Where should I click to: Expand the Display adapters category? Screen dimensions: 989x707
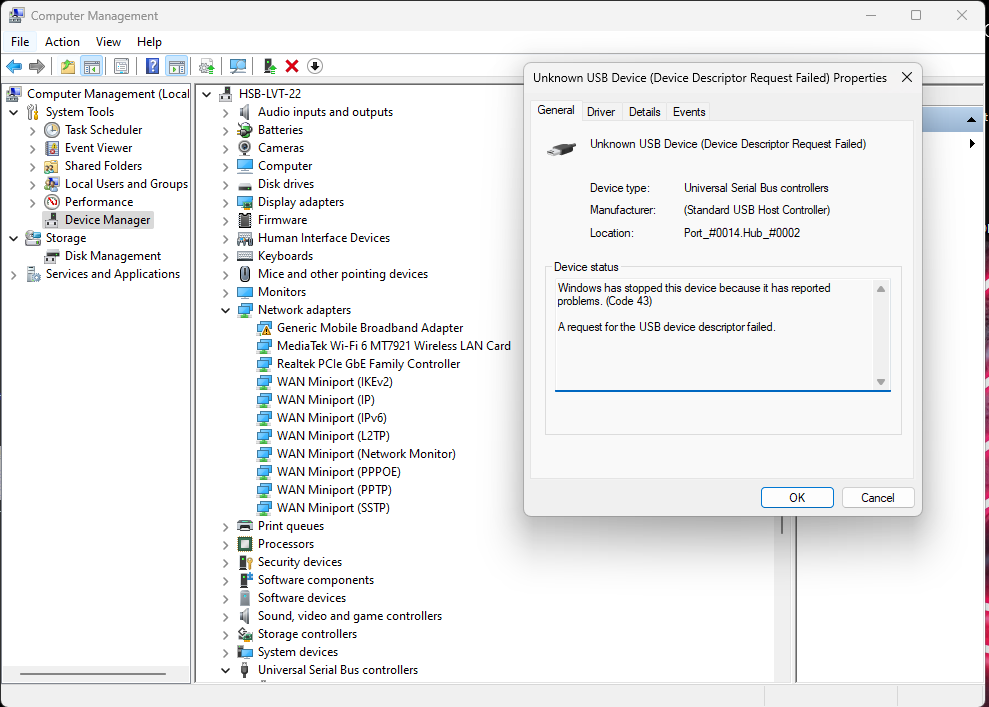pos(227,202)
